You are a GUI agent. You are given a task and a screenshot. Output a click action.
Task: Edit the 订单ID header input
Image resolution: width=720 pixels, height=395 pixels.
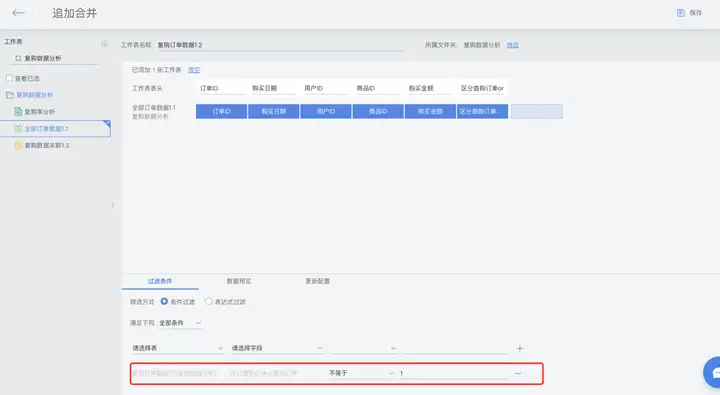(221, 88)
